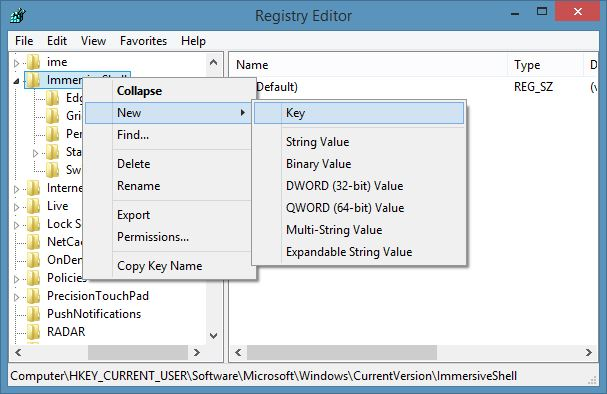Screen dimensions: 607x394
Task: Open the Help menu
Action: (x=193, y=41)
